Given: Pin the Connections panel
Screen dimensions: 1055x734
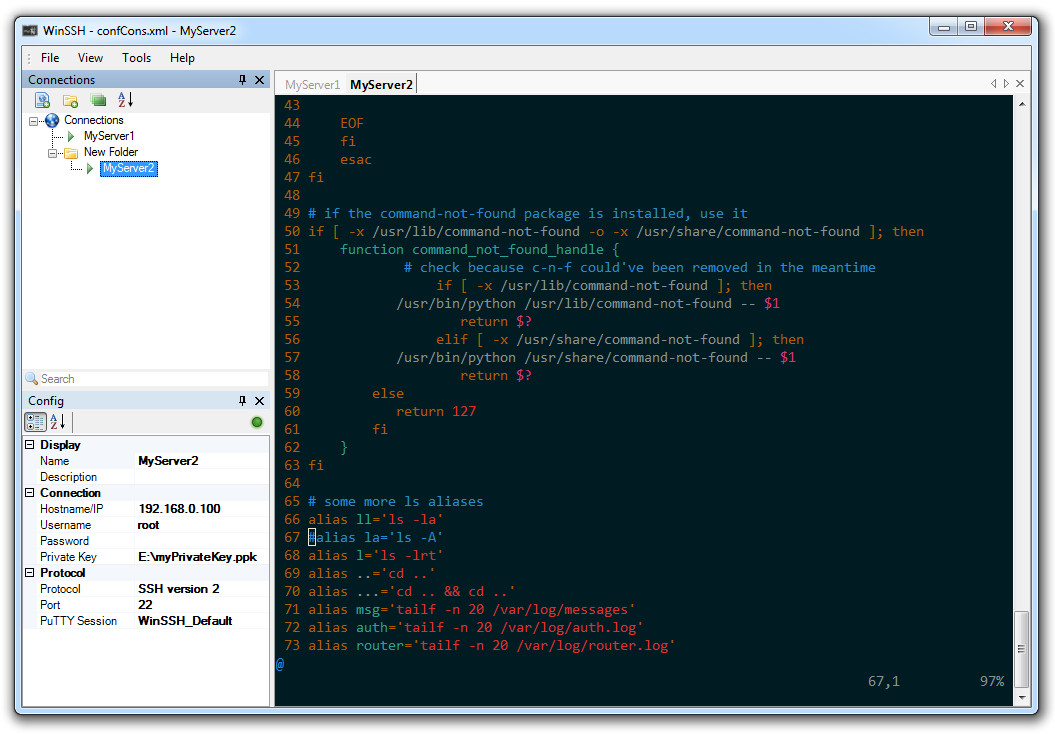Looking at the screenshot, I should [x=242, y=79].
